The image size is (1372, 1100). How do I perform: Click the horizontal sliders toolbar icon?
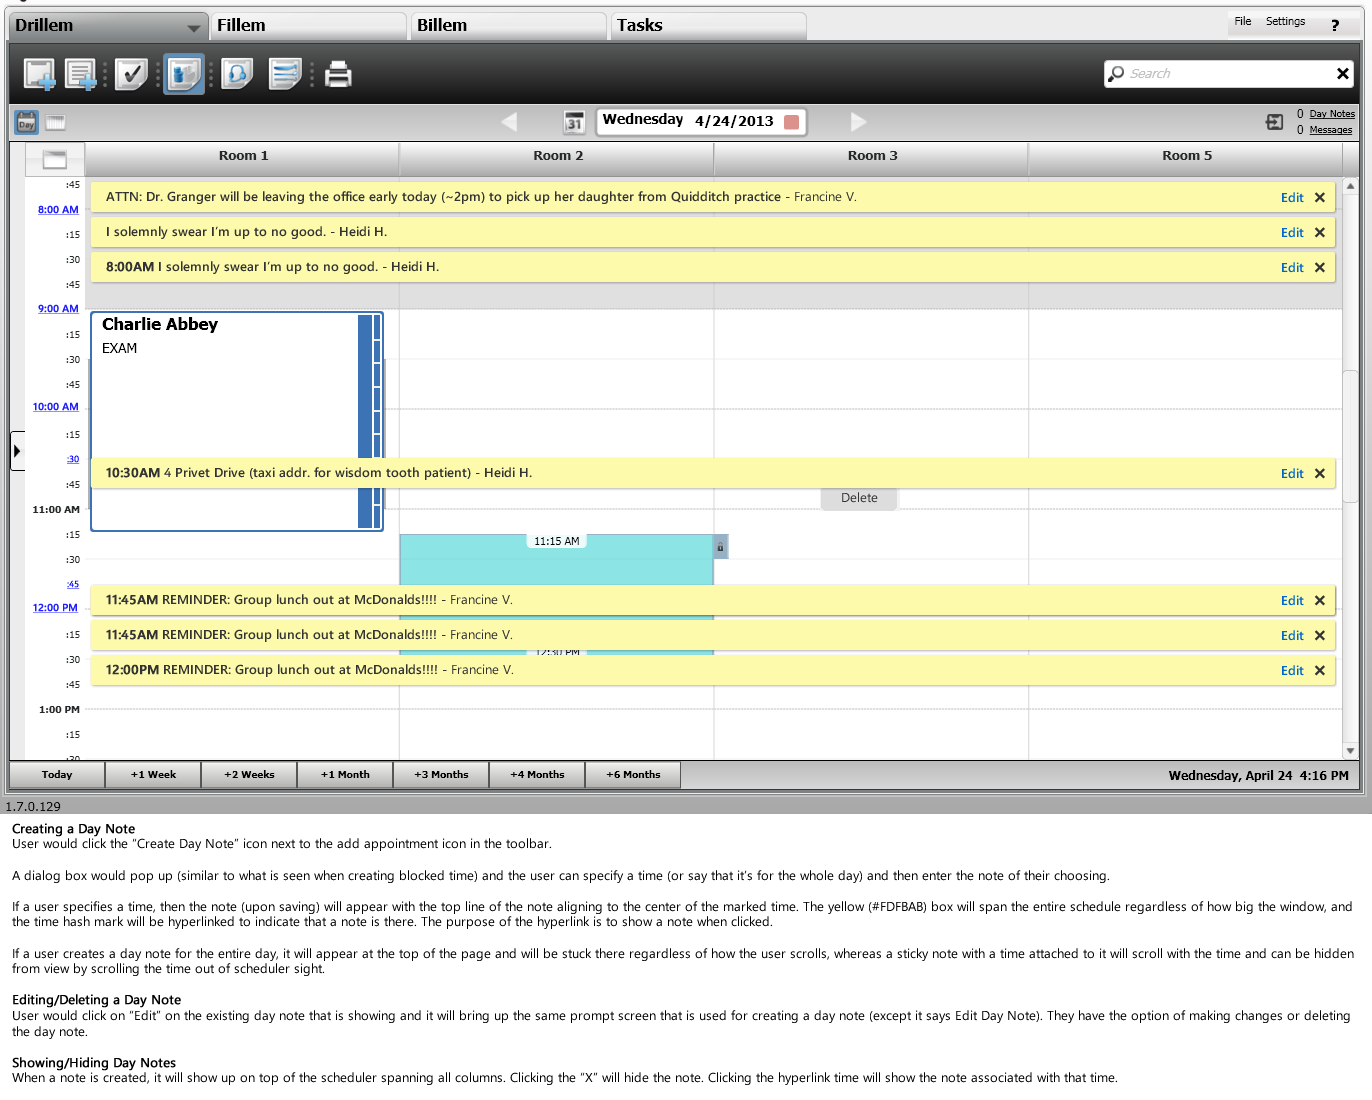(x=285, y=74)
